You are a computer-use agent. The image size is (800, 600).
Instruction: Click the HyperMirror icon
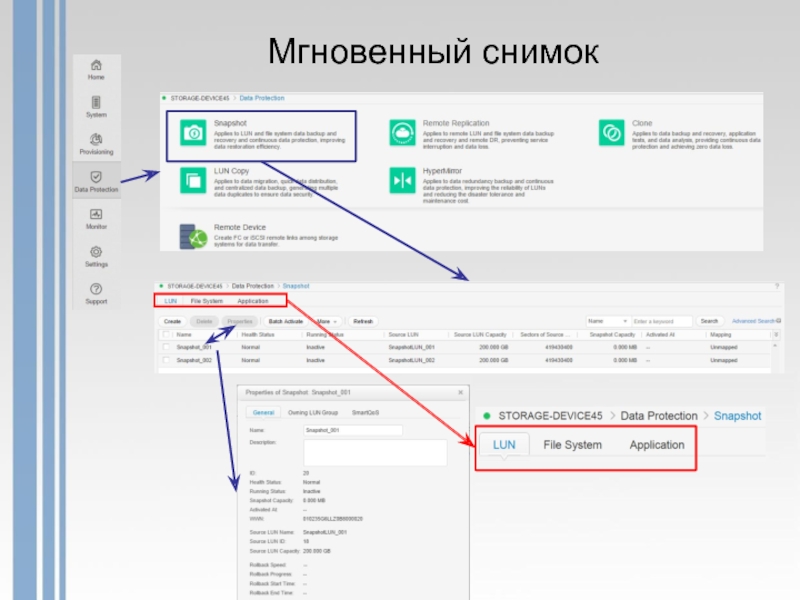pyautogui.click(x=403, y=181)
